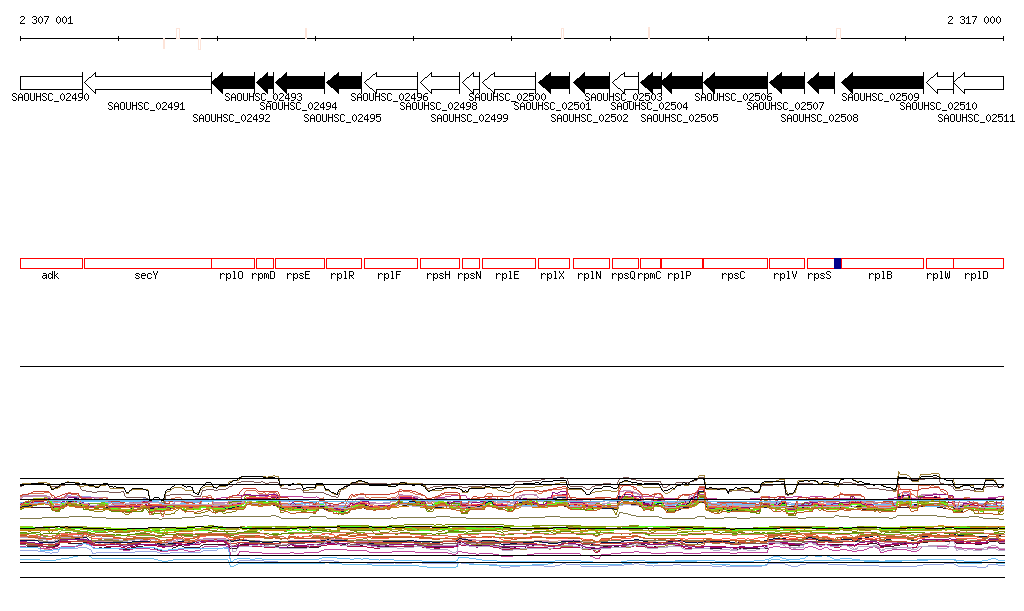Click the white SAOUHSC_02511 gene arrow
This screenshot has width=1024, height=611.
(x=979, y=83)
